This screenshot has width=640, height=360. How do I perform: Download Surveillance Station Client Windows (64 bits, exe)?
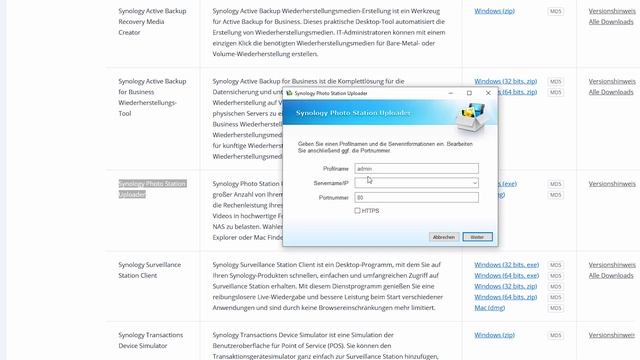507,276
